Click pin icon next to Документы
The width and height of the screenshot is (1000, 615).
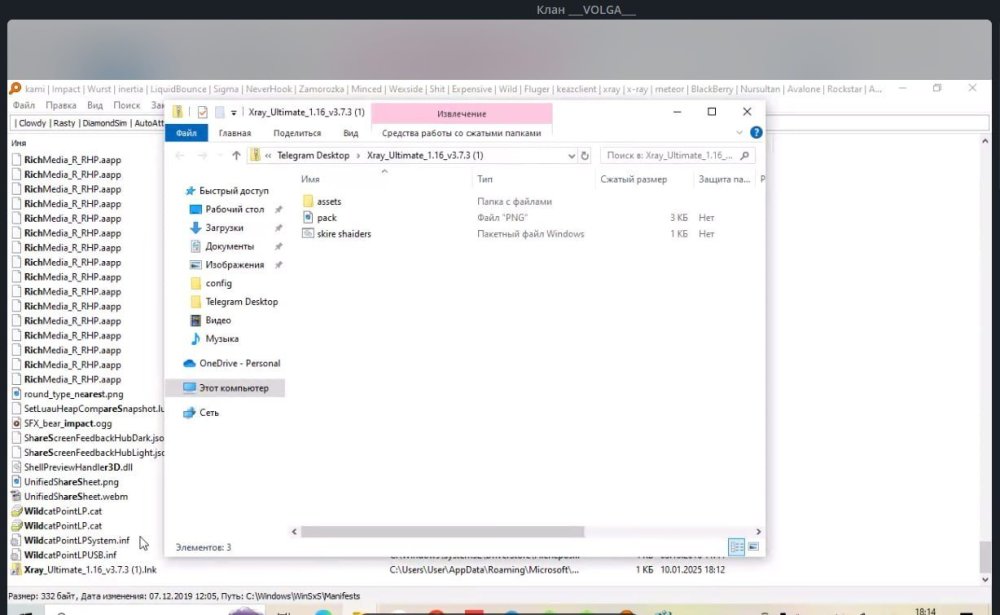(x=279, y=246)
